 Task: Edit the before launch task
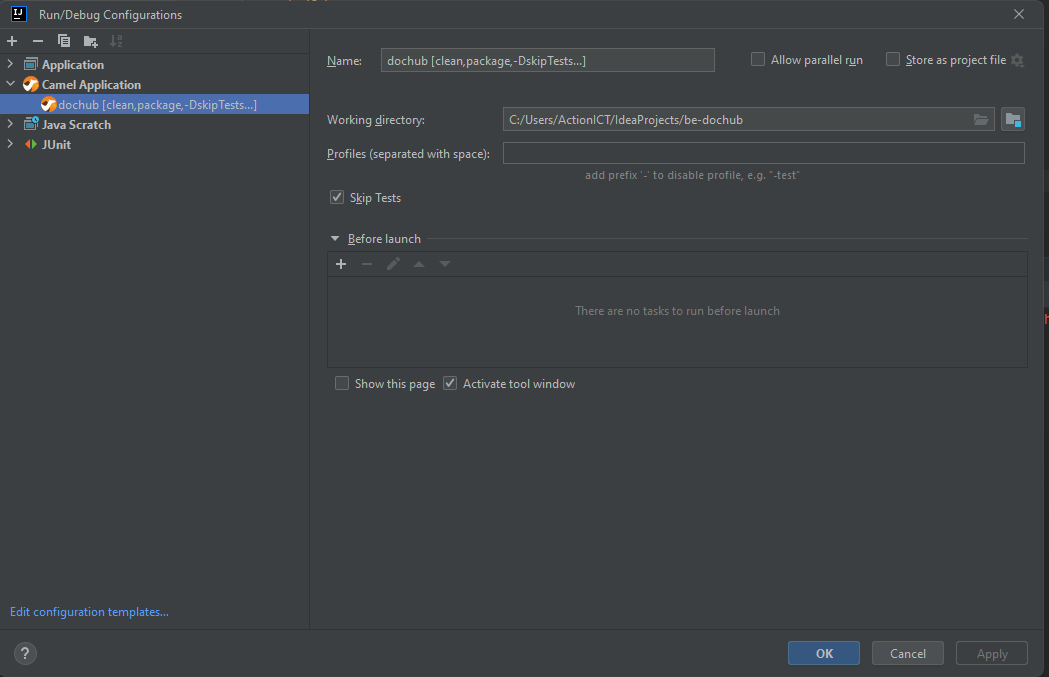click(x=393, y=264)
